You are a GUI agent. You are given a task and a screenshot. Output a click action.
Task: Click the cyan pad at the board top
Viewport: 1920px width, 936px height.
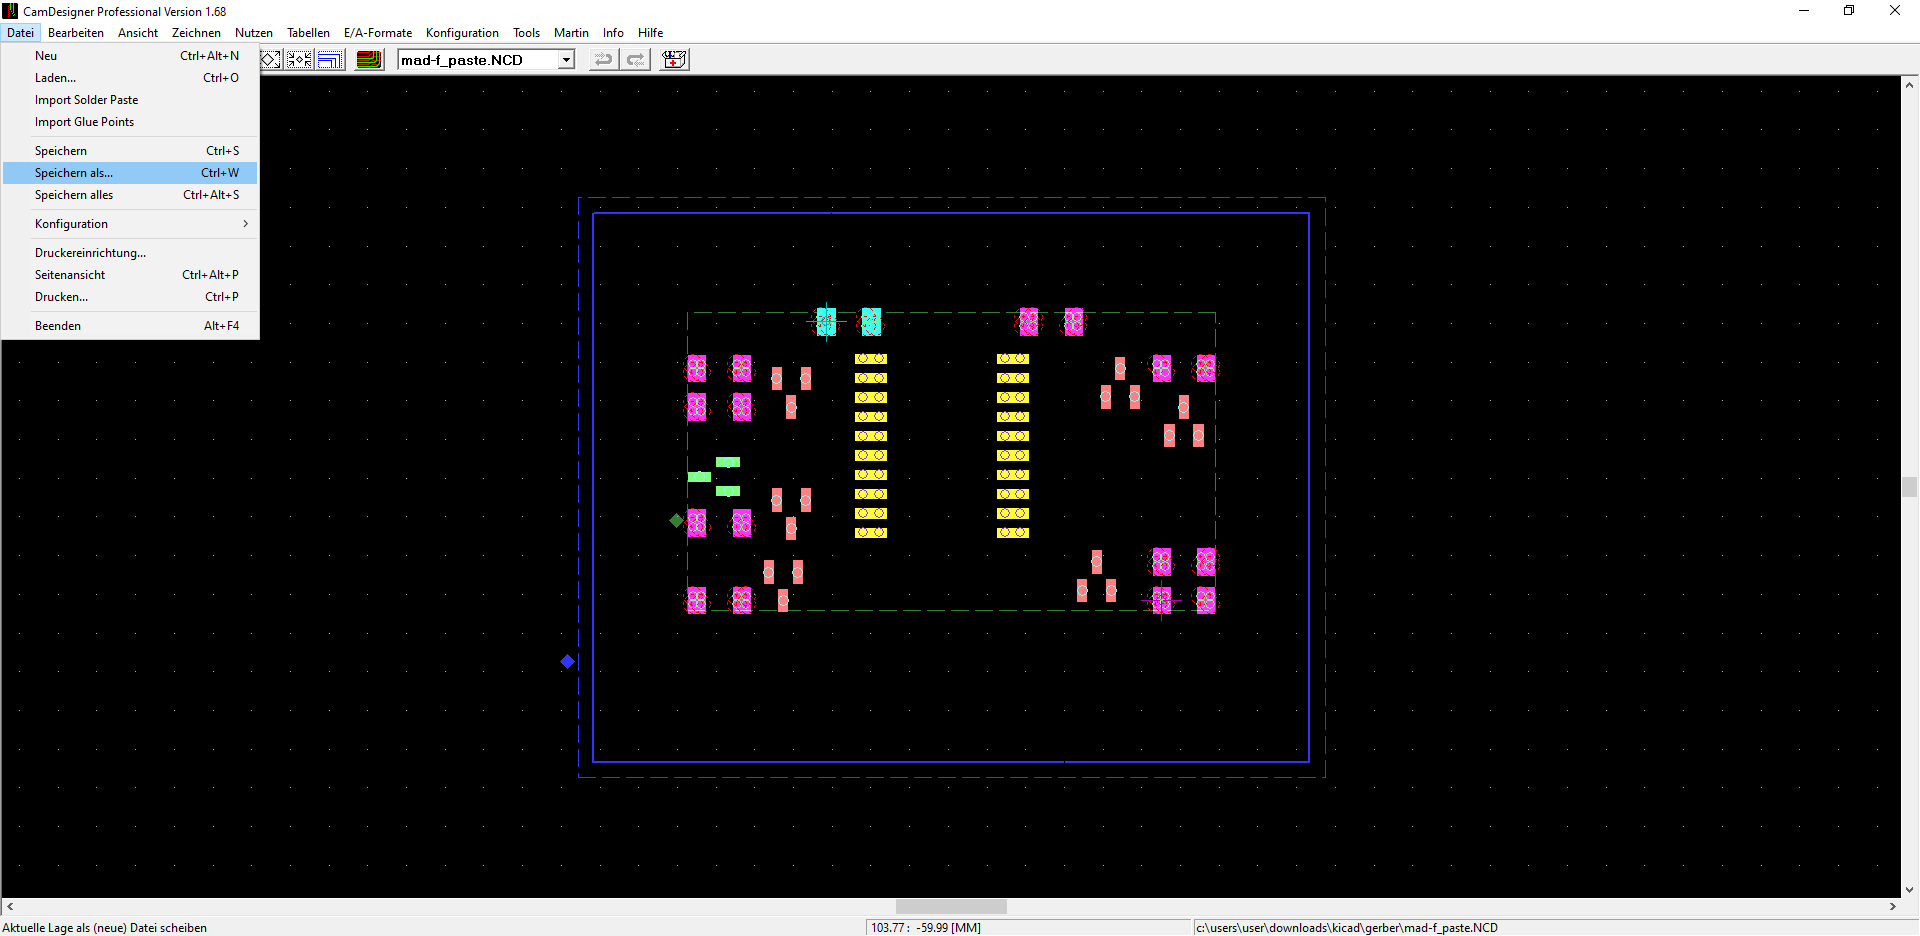pyautogui.click(x=871, y=321)
